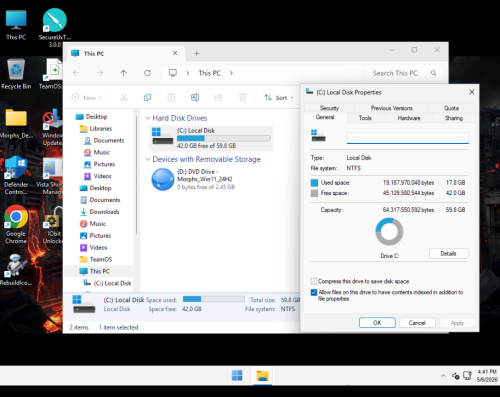Switch to the Security tab
This screenshot has height=397, width=500.
pos(329,108)
